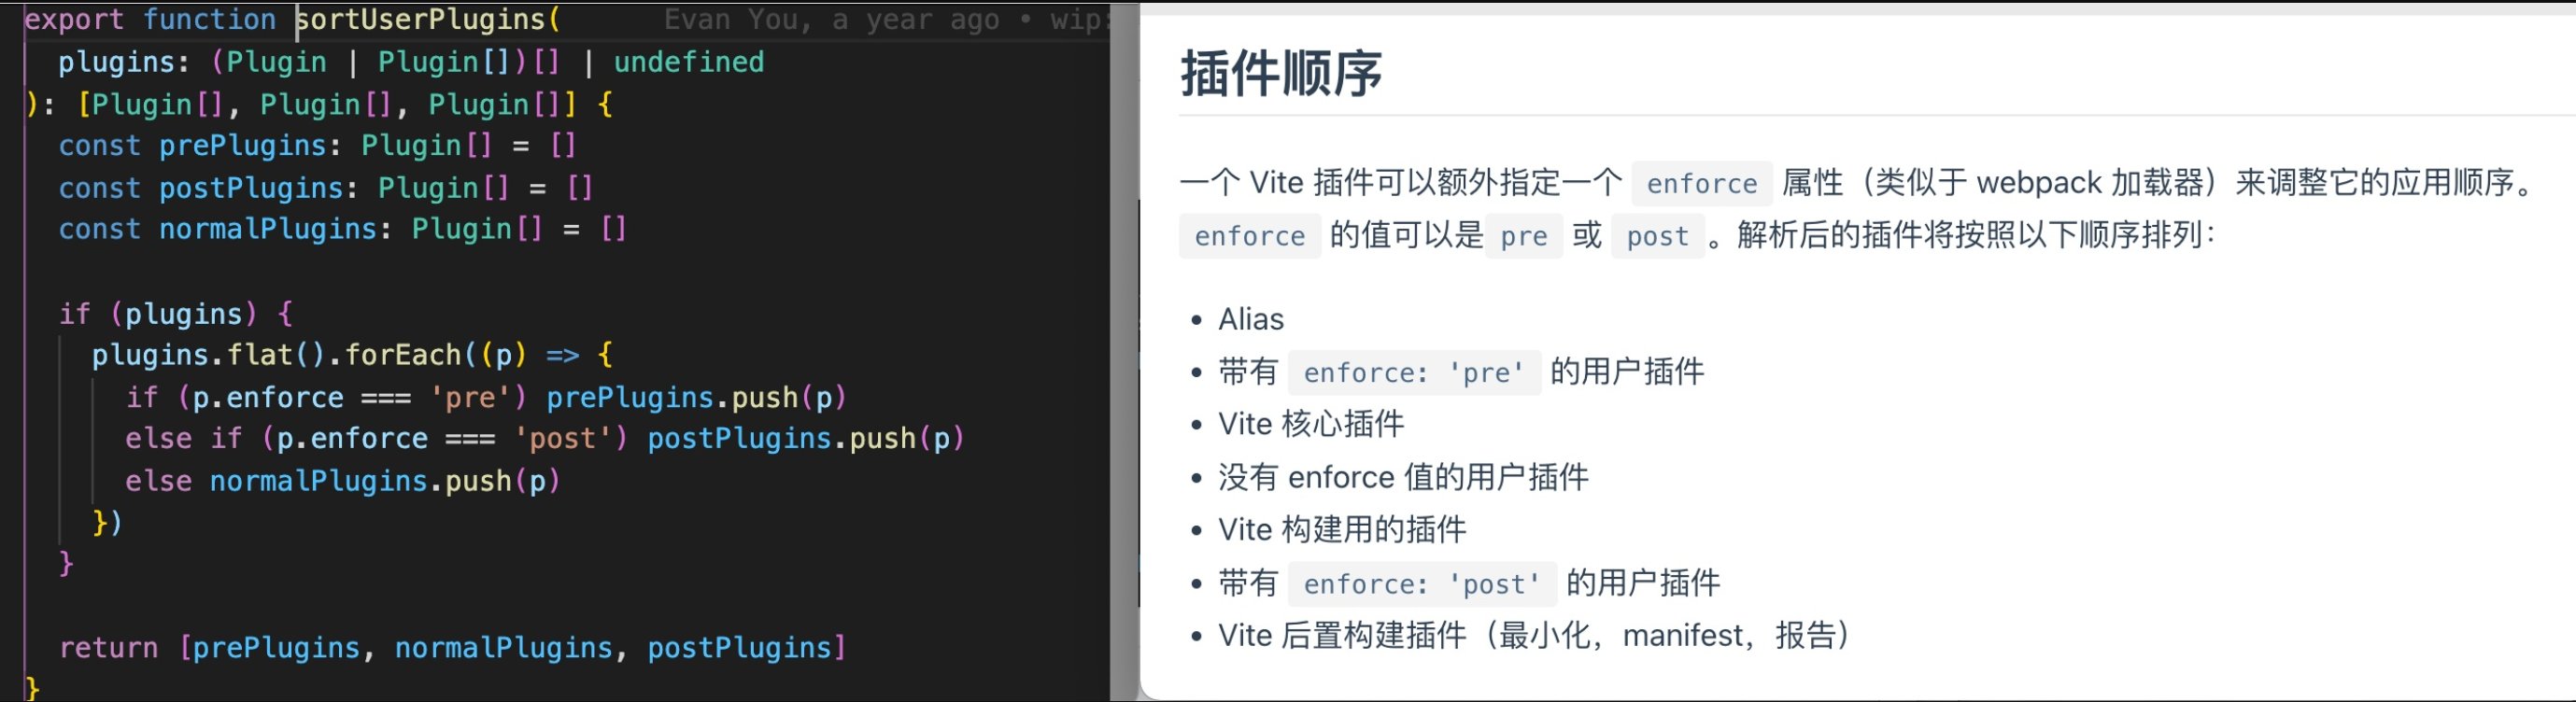Click the Vite 后置构建插件 list item
Image resolution: width=2576 pixels, height=702 pixels.
point(1534,636)
